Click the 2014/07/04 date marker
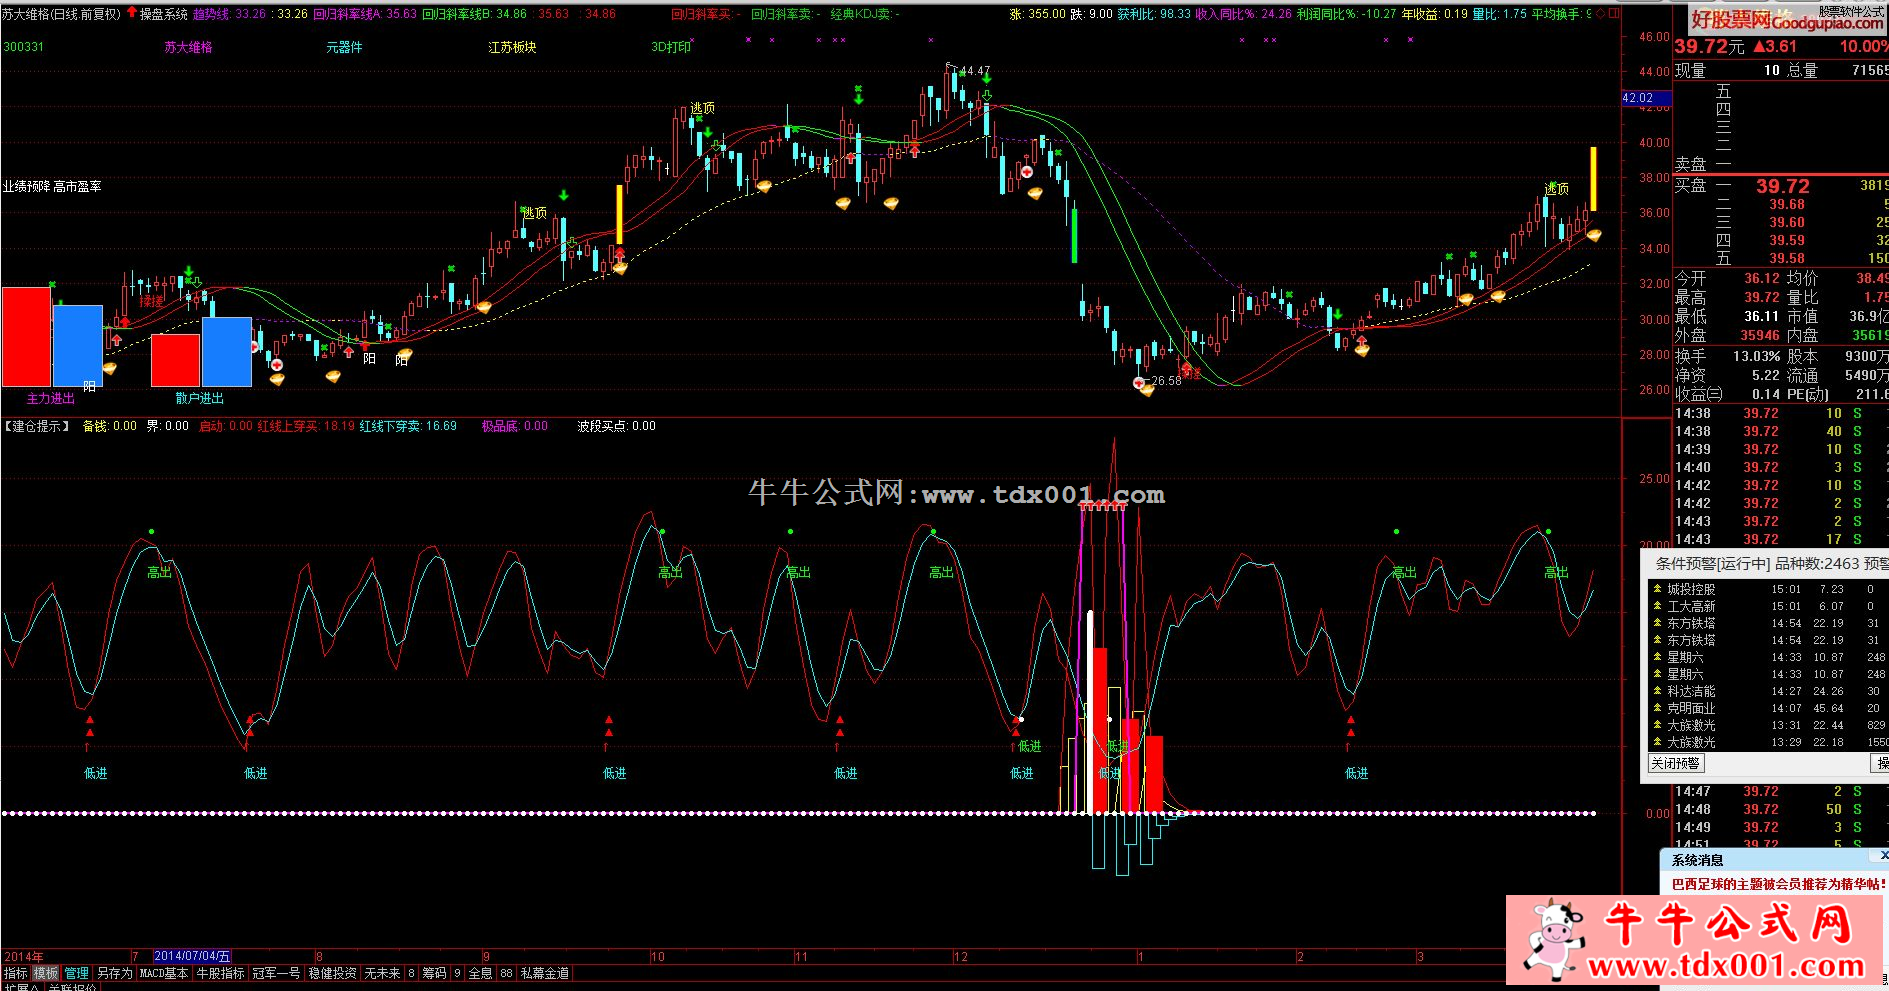Image resolution: width=1889 pixels, height=991 pixels. (x=192, y=957)
